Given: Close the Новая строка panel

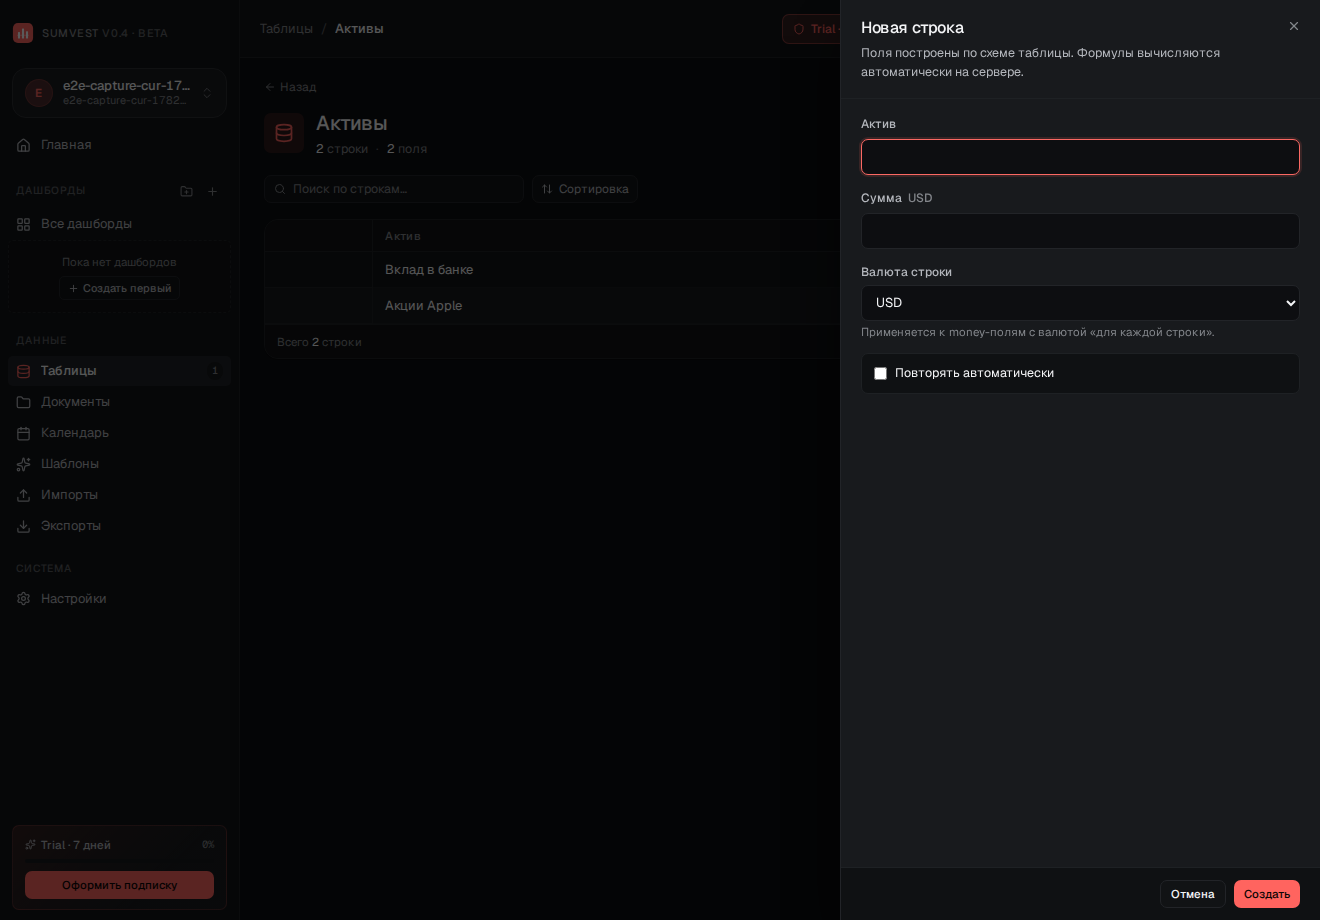Looking at the screenshot, I should (1294, 26).
